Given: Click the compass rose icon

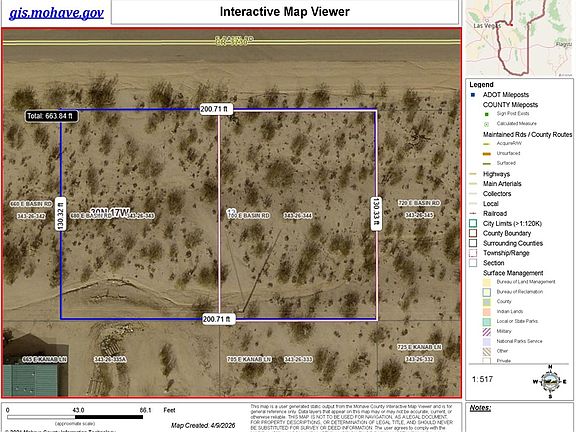Looking at the screenshot, I should pos(550,382).
